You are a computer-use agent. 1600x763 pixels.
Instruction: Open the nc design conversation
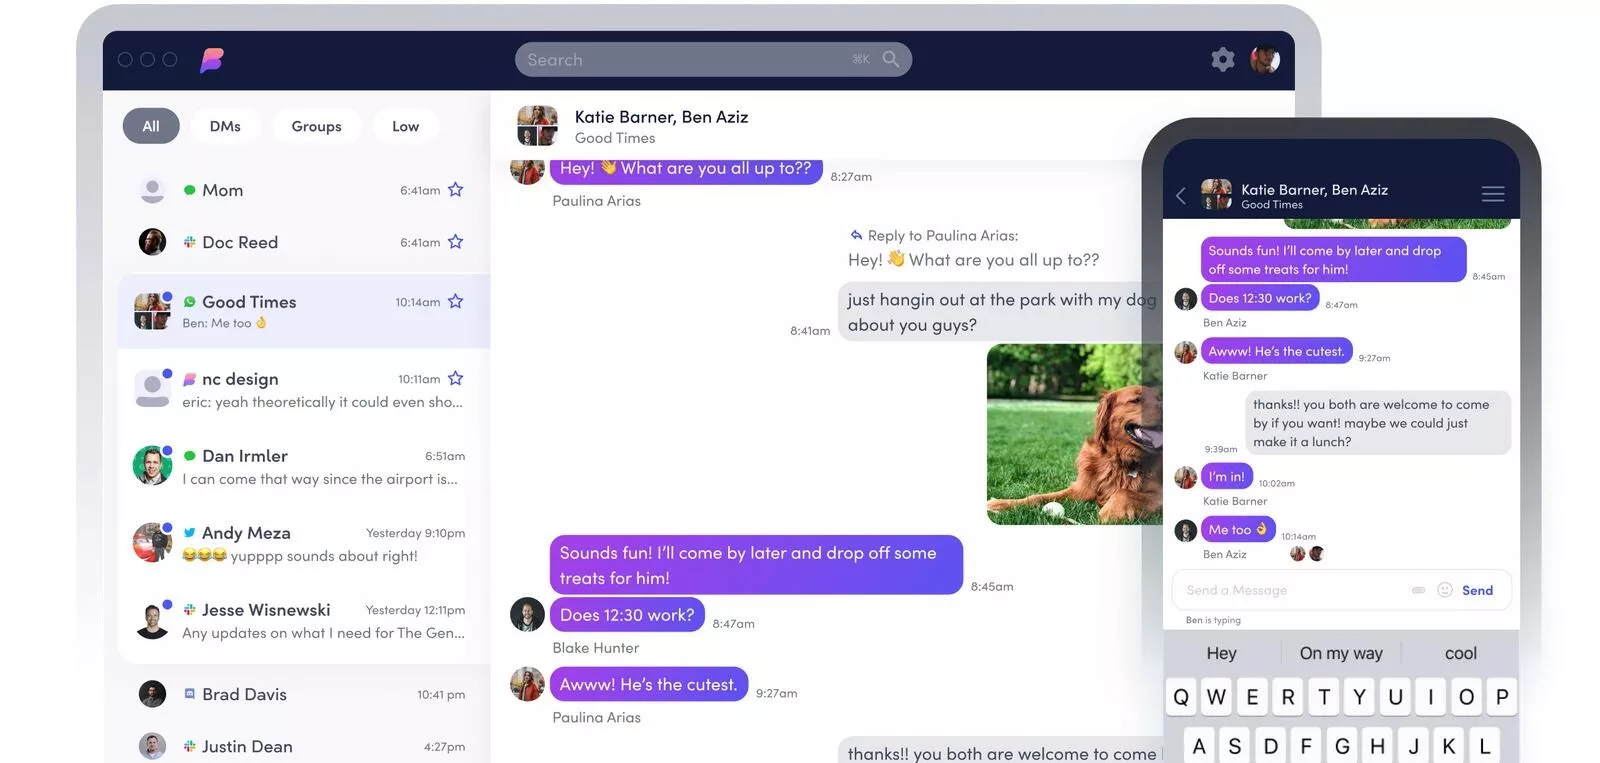tap(304, 389)
